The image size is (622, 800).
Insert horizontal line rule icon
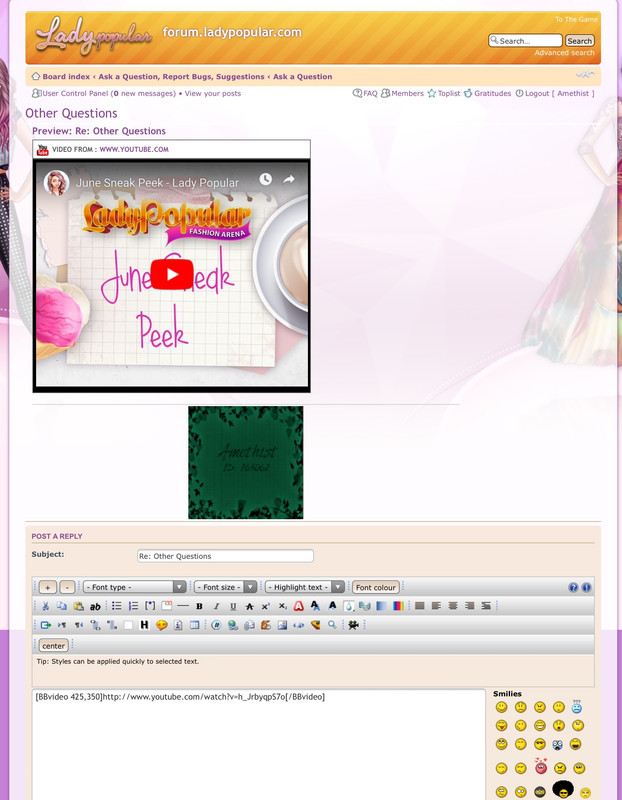tap(183, 606)
